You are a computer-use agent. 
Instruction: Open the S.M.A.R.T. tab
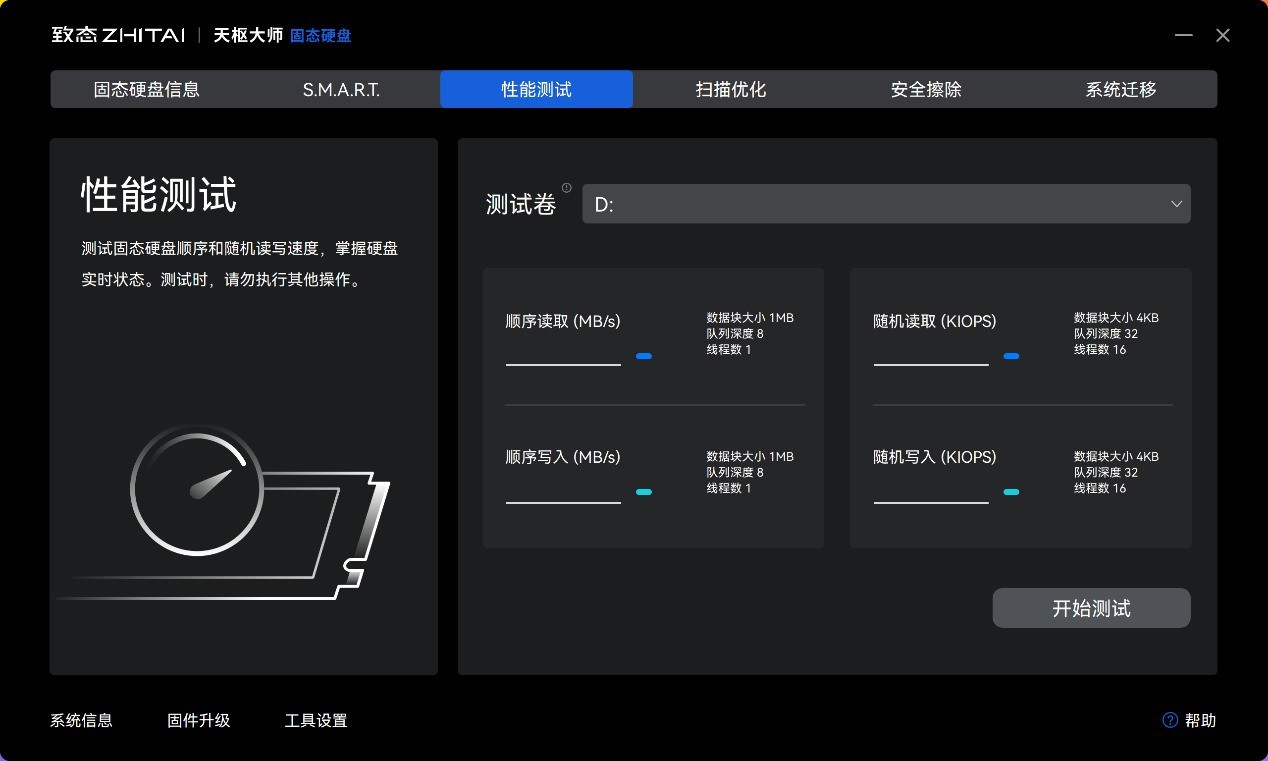click(x=341, y=89)
